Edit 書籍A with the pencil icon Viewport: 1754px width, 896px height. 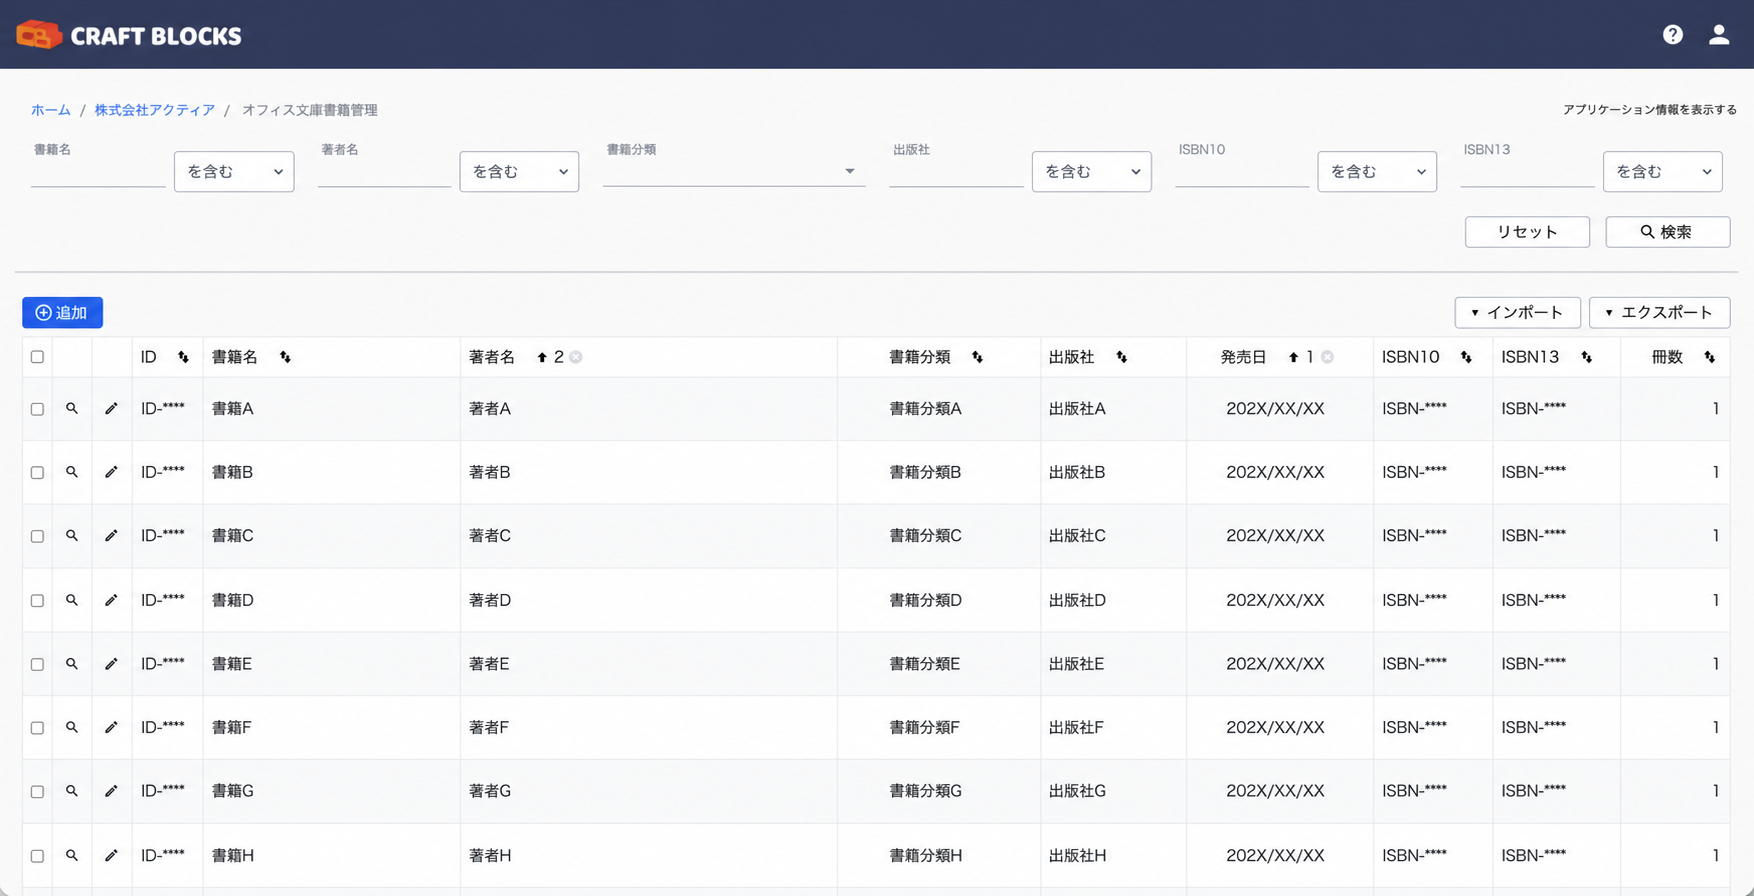click(x=111, y=409)
